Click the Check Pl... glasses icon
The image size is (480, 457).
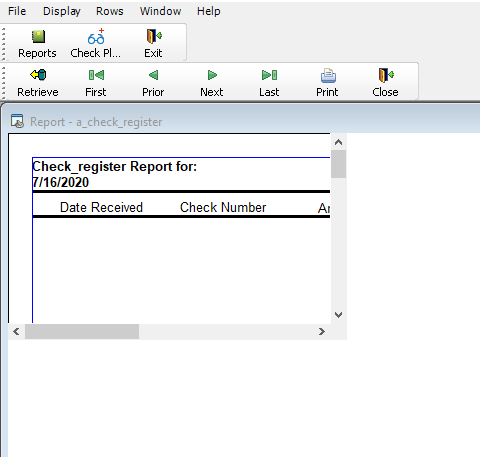click(x=96, y=37)
